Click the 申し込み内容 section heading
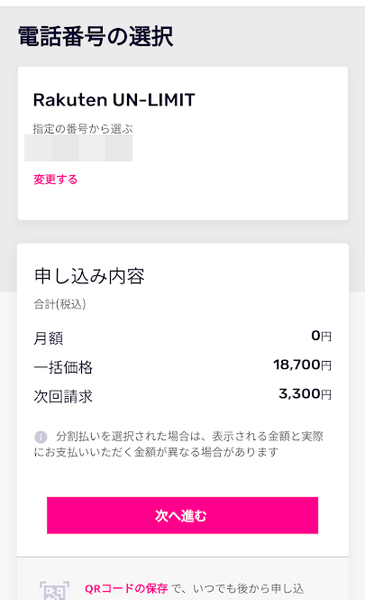 coord(89,276)
